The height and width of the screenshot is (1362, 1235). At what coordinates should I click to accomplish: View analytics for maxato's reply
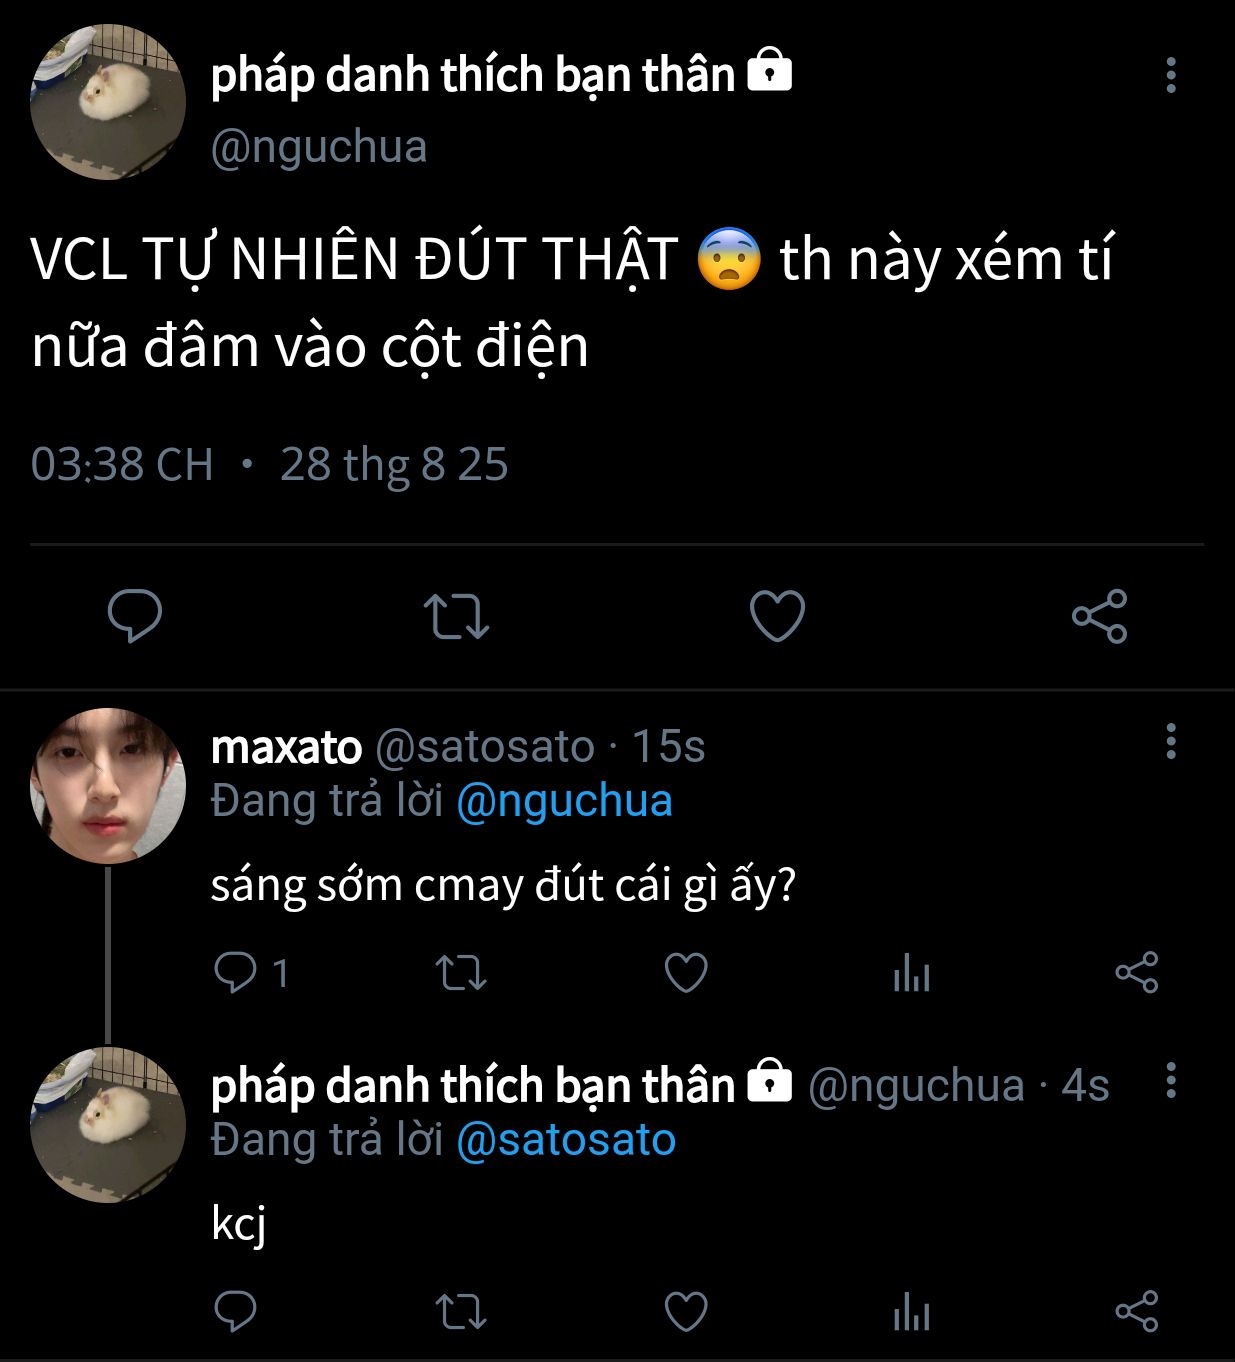[911, 972]
